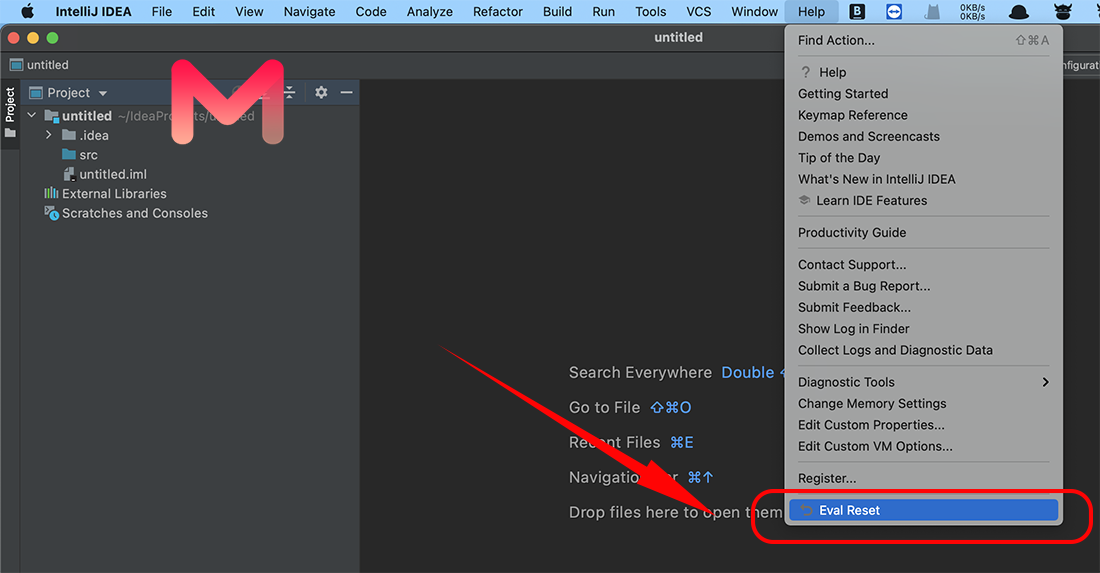
Task: Open the Window menu
Action: click(x=754, y=11)
